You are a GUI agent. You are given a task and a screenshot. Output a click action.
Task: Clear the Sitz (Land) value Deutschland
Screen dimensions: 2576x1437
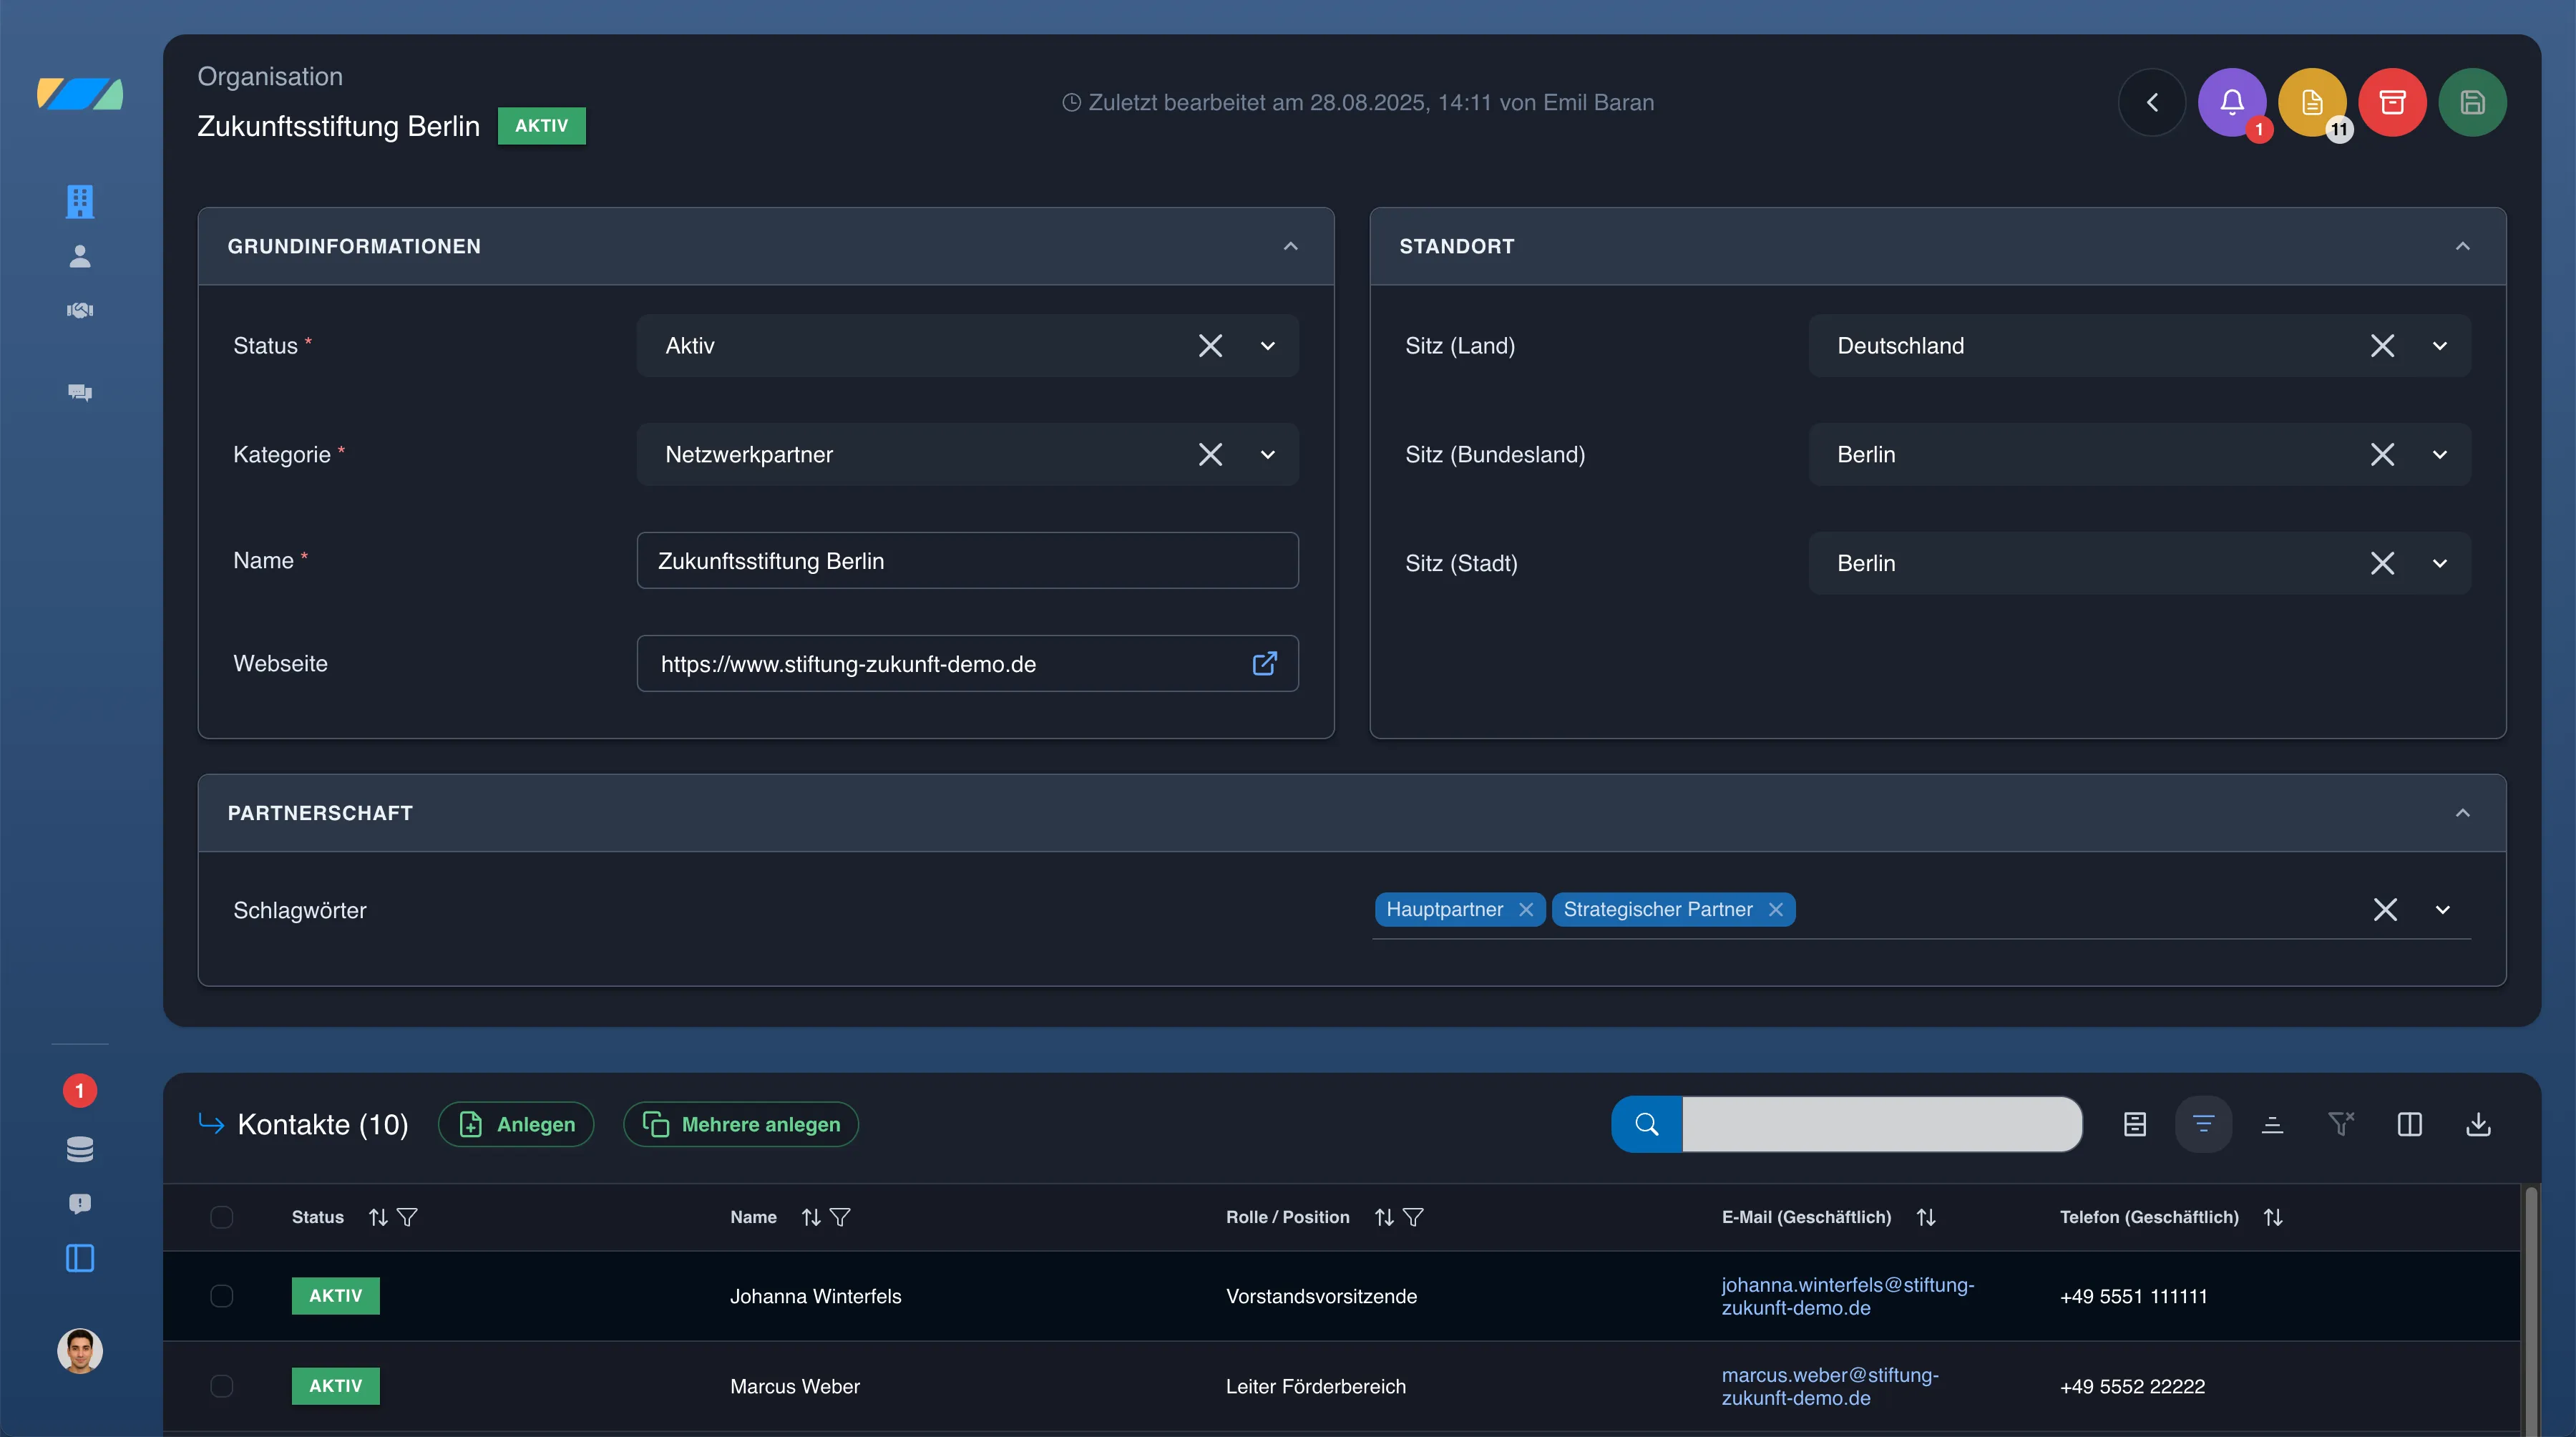click(x=2382, y=346)
